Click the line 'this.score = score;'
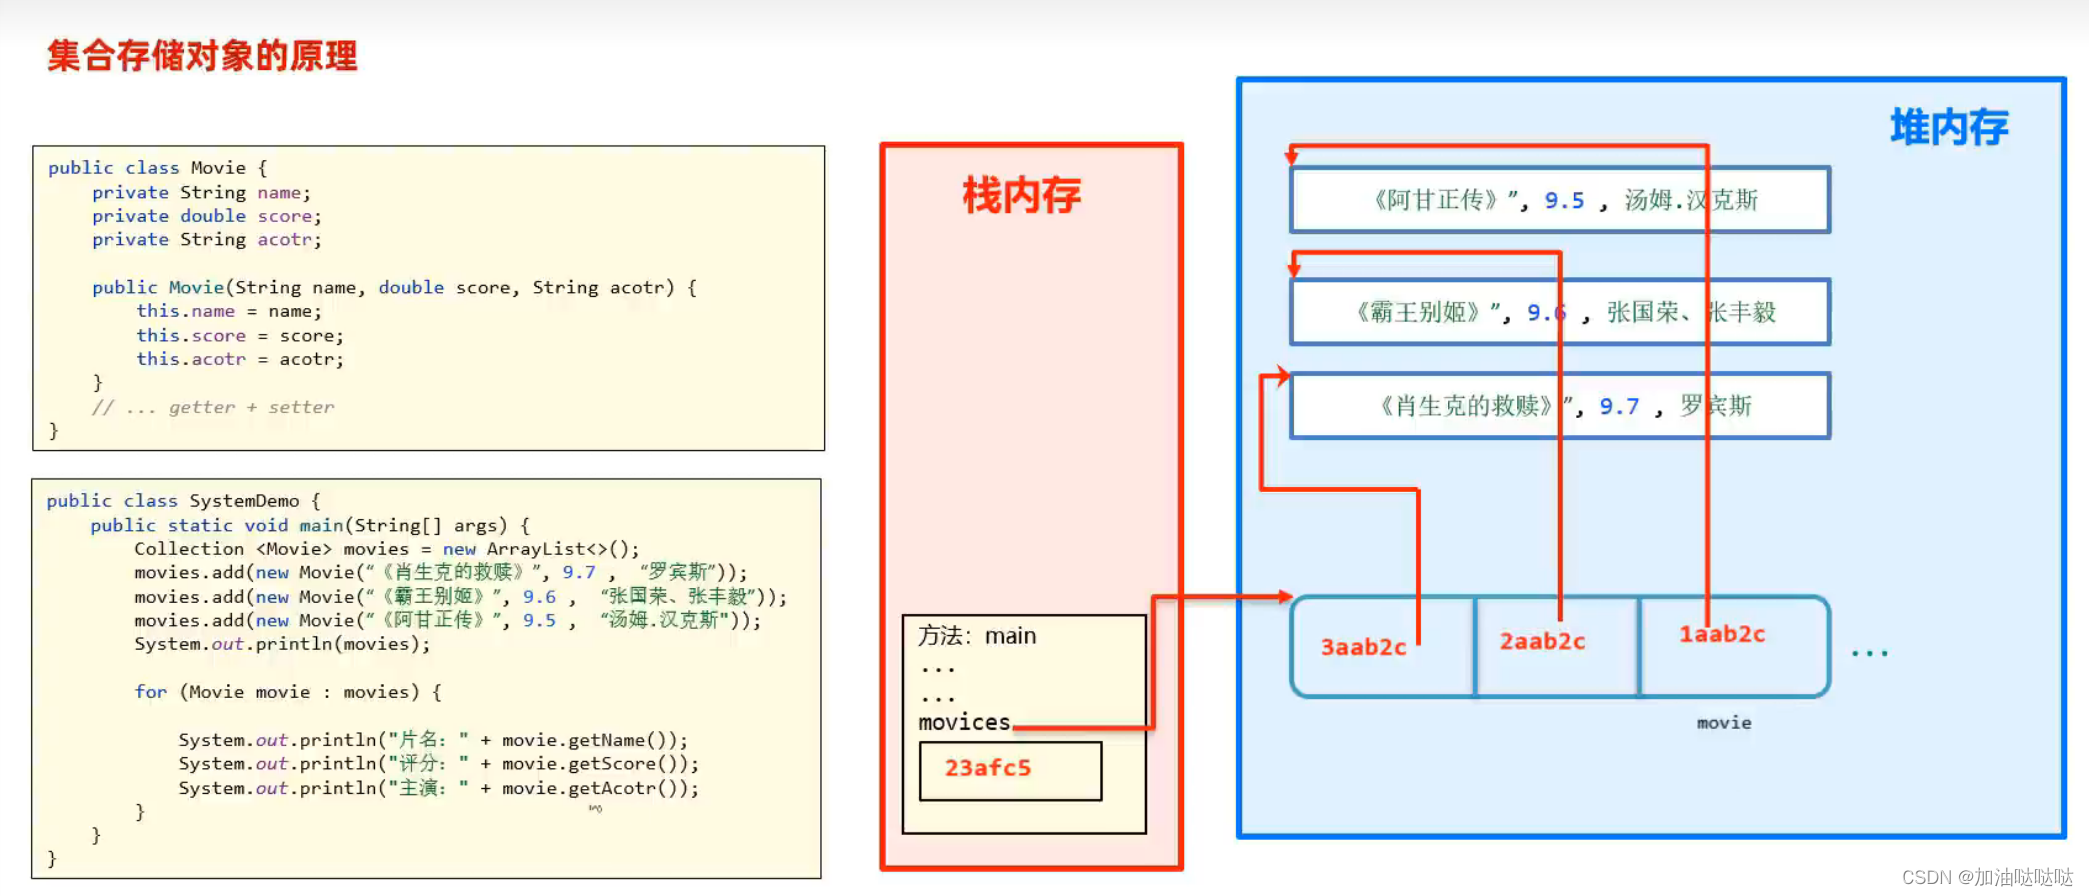 tap(240, 336)
